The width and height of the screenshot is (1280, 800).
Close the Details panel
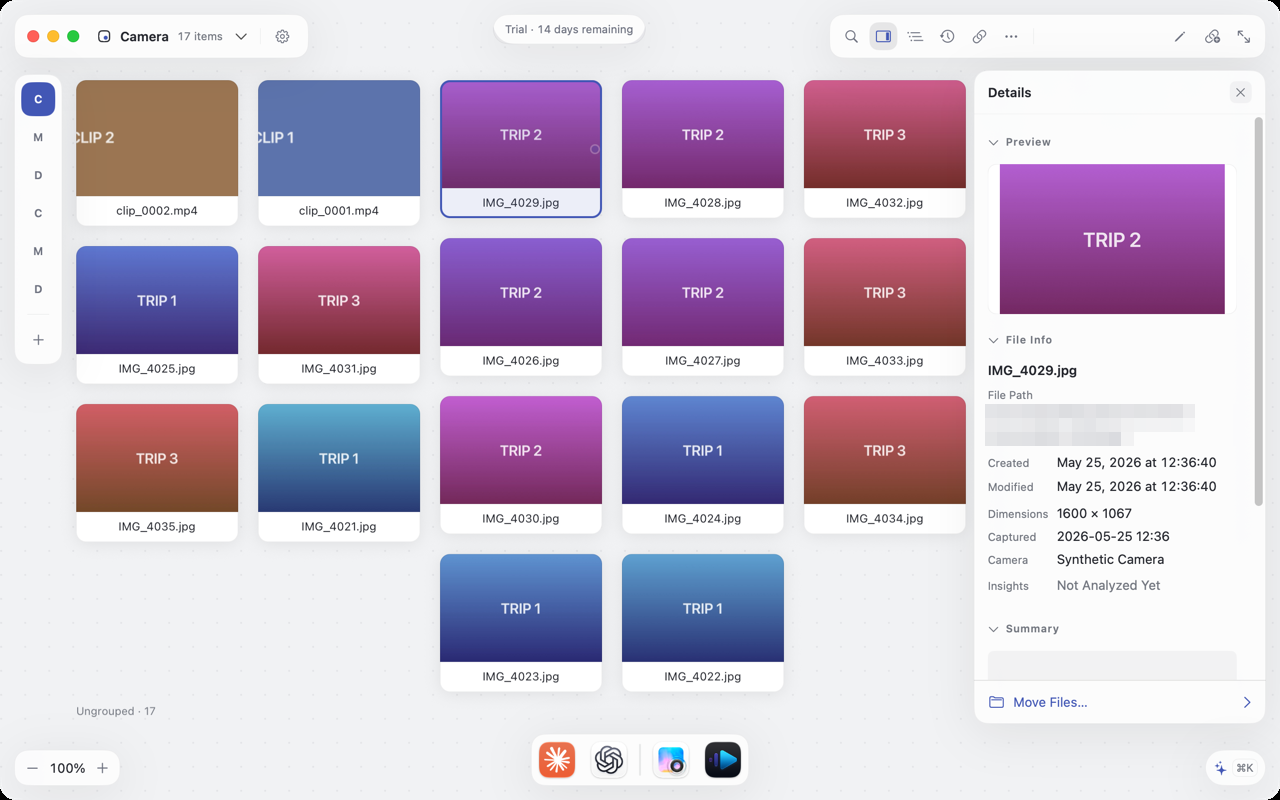click(x=1240, y=92)
